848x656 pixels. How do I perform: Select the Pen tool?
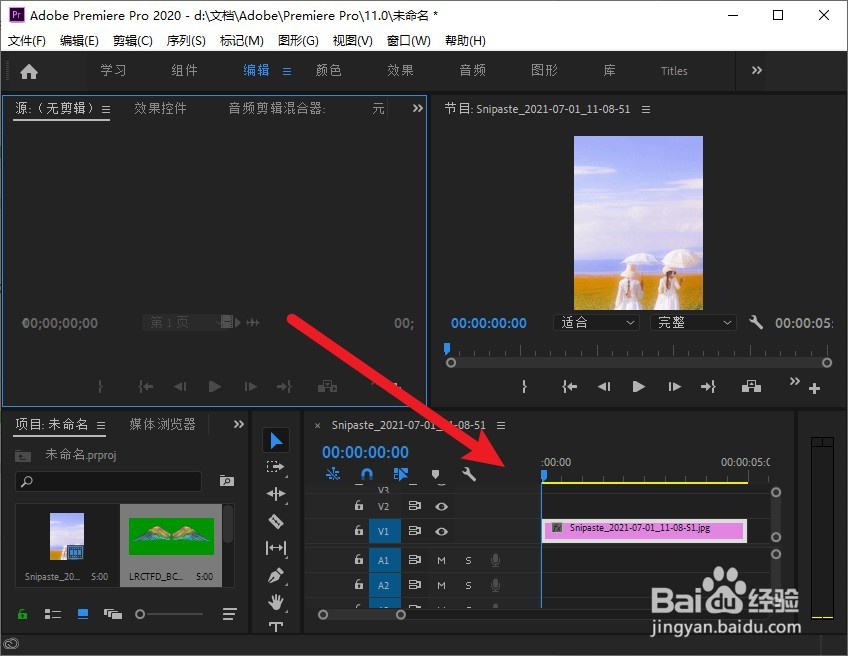[276, 575]
